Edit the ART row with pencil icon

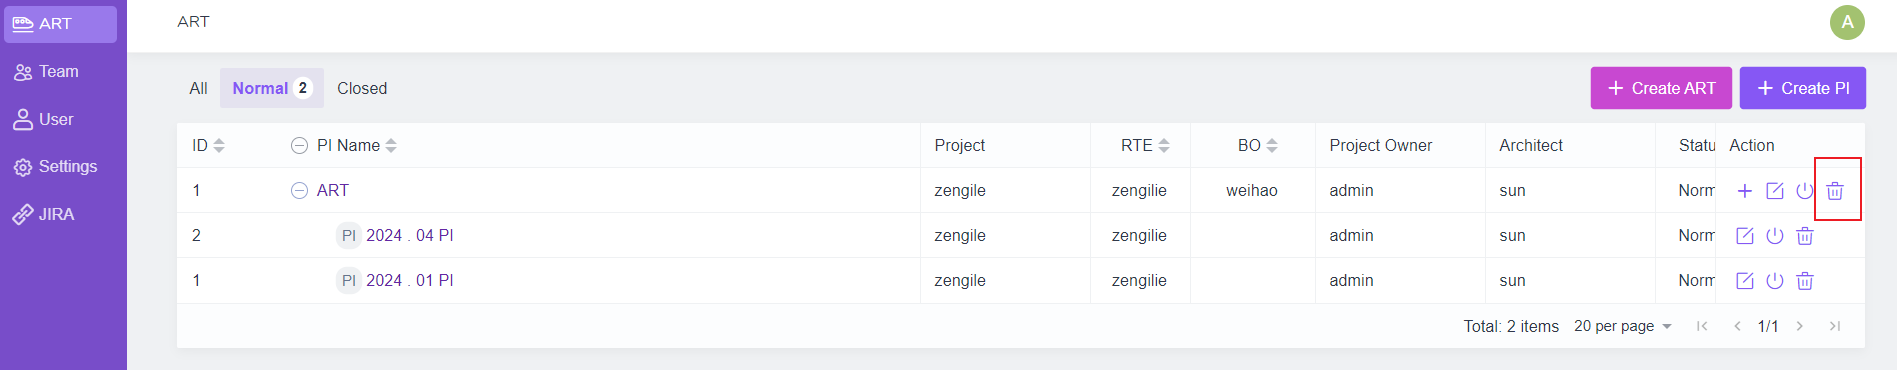pyautogui.click(x=1774, y=190)
